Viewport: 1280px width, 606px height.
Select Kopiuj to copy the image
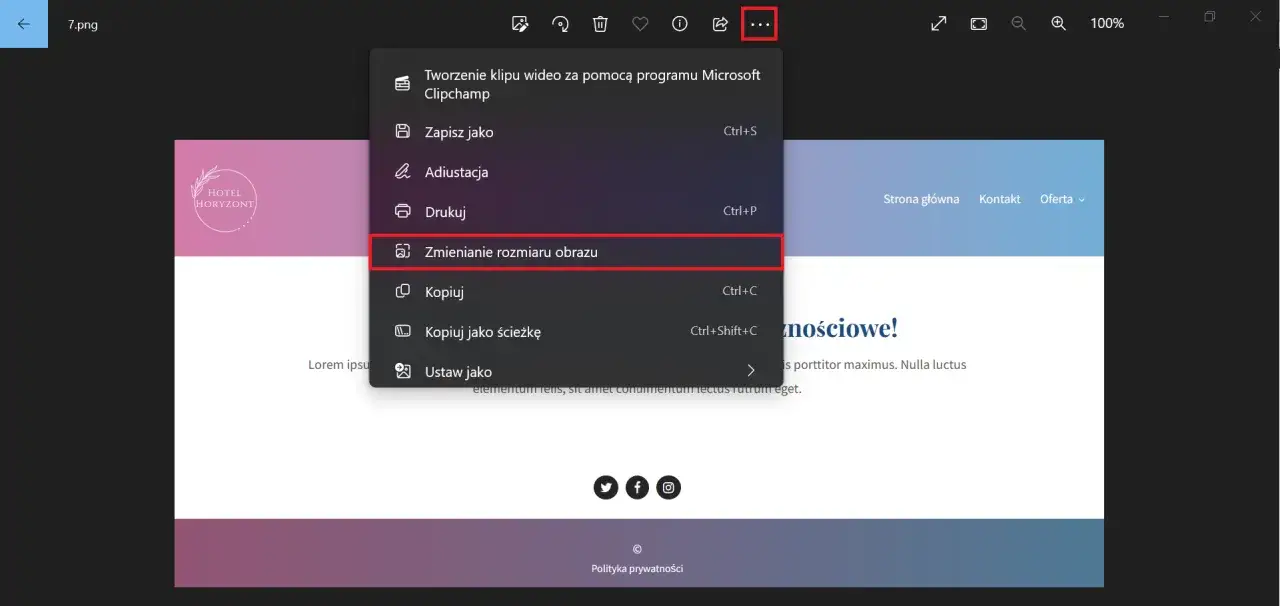coord(443,291)
